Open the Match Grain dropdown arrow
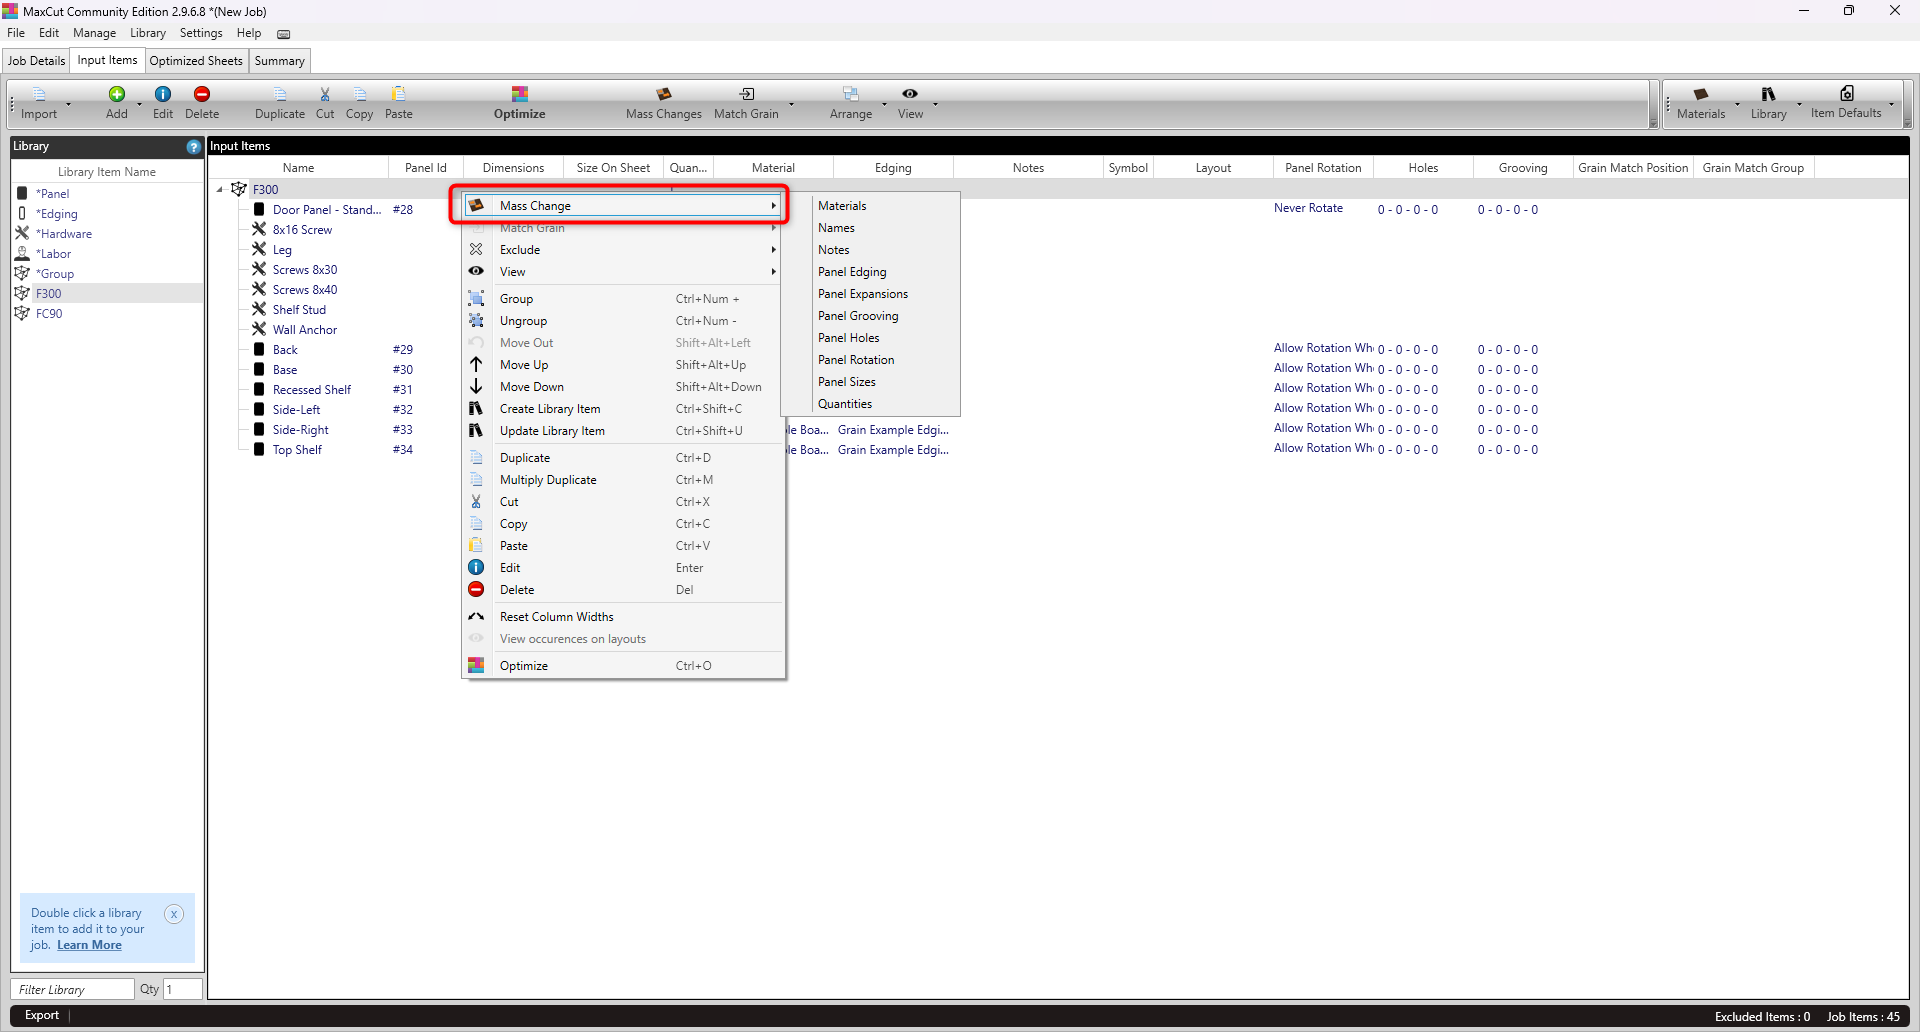The image size is (1920, 1032). coord(791,104)
